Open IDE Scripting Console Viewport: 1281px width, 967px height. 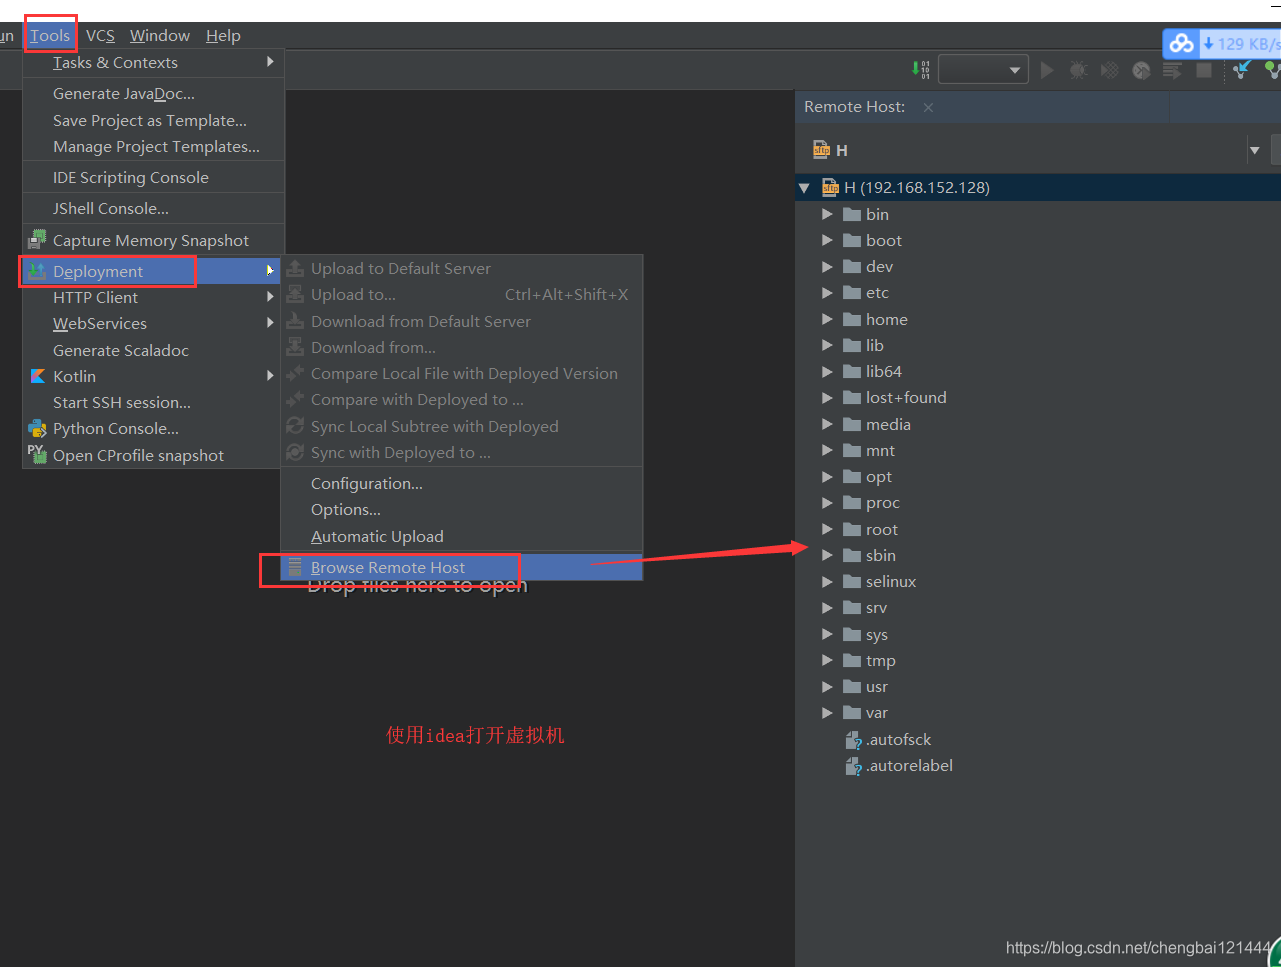tap(153, 177)
